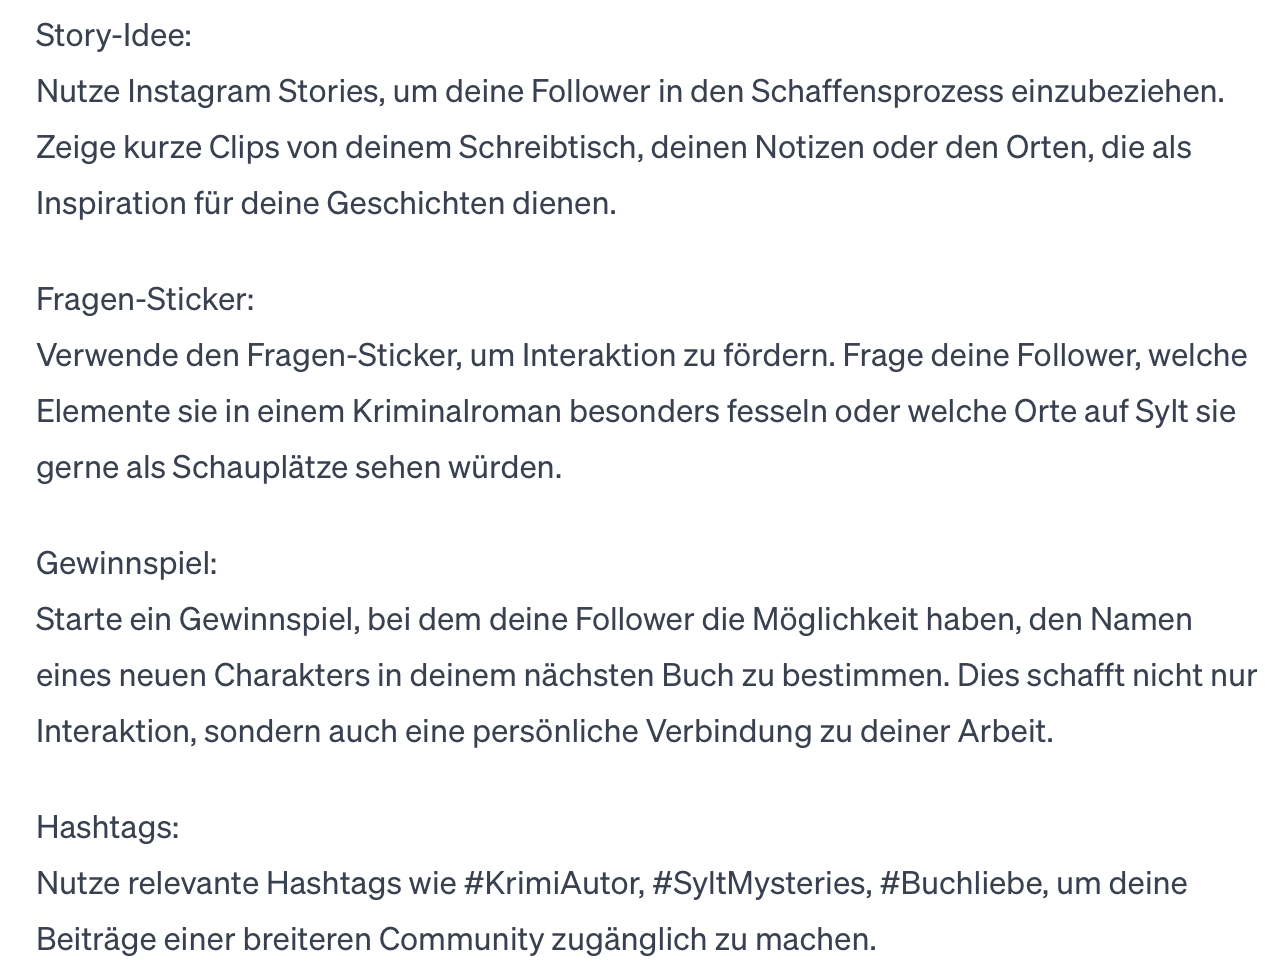
Task: Click the #SyltMysteries hashtag
Action: (760, 883)
